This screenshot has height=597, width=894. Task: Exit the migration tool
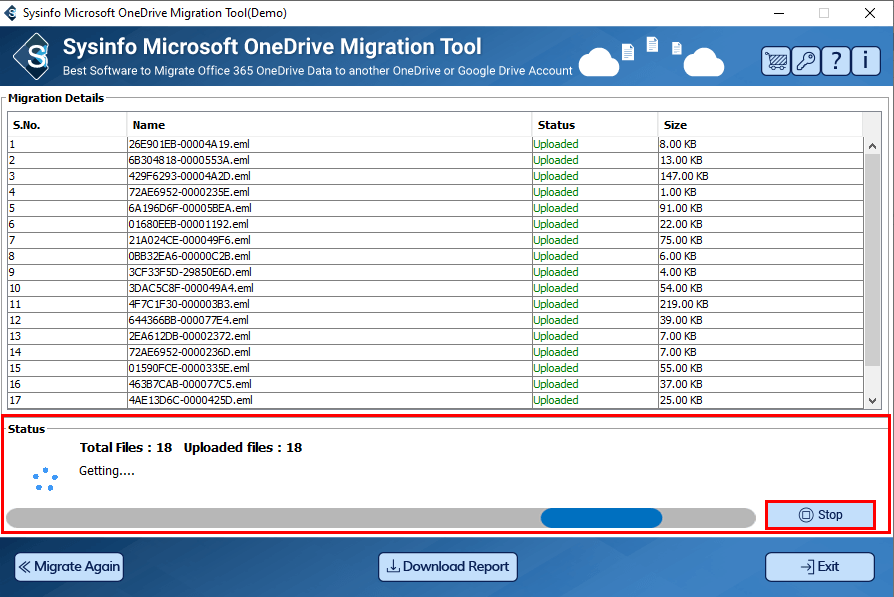coord(819,566)
